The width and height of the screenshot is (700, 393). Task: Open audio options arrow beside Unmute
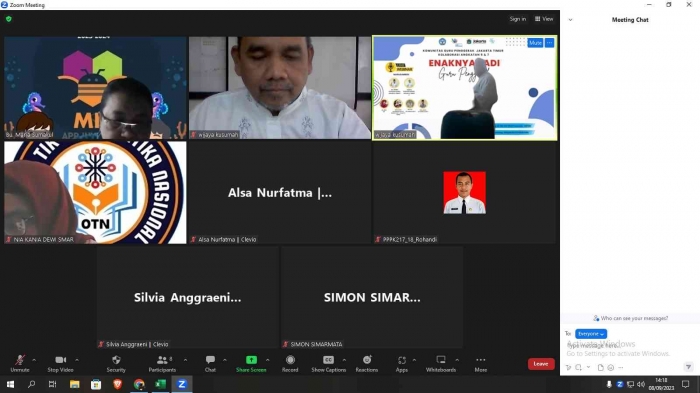(34, 360)
